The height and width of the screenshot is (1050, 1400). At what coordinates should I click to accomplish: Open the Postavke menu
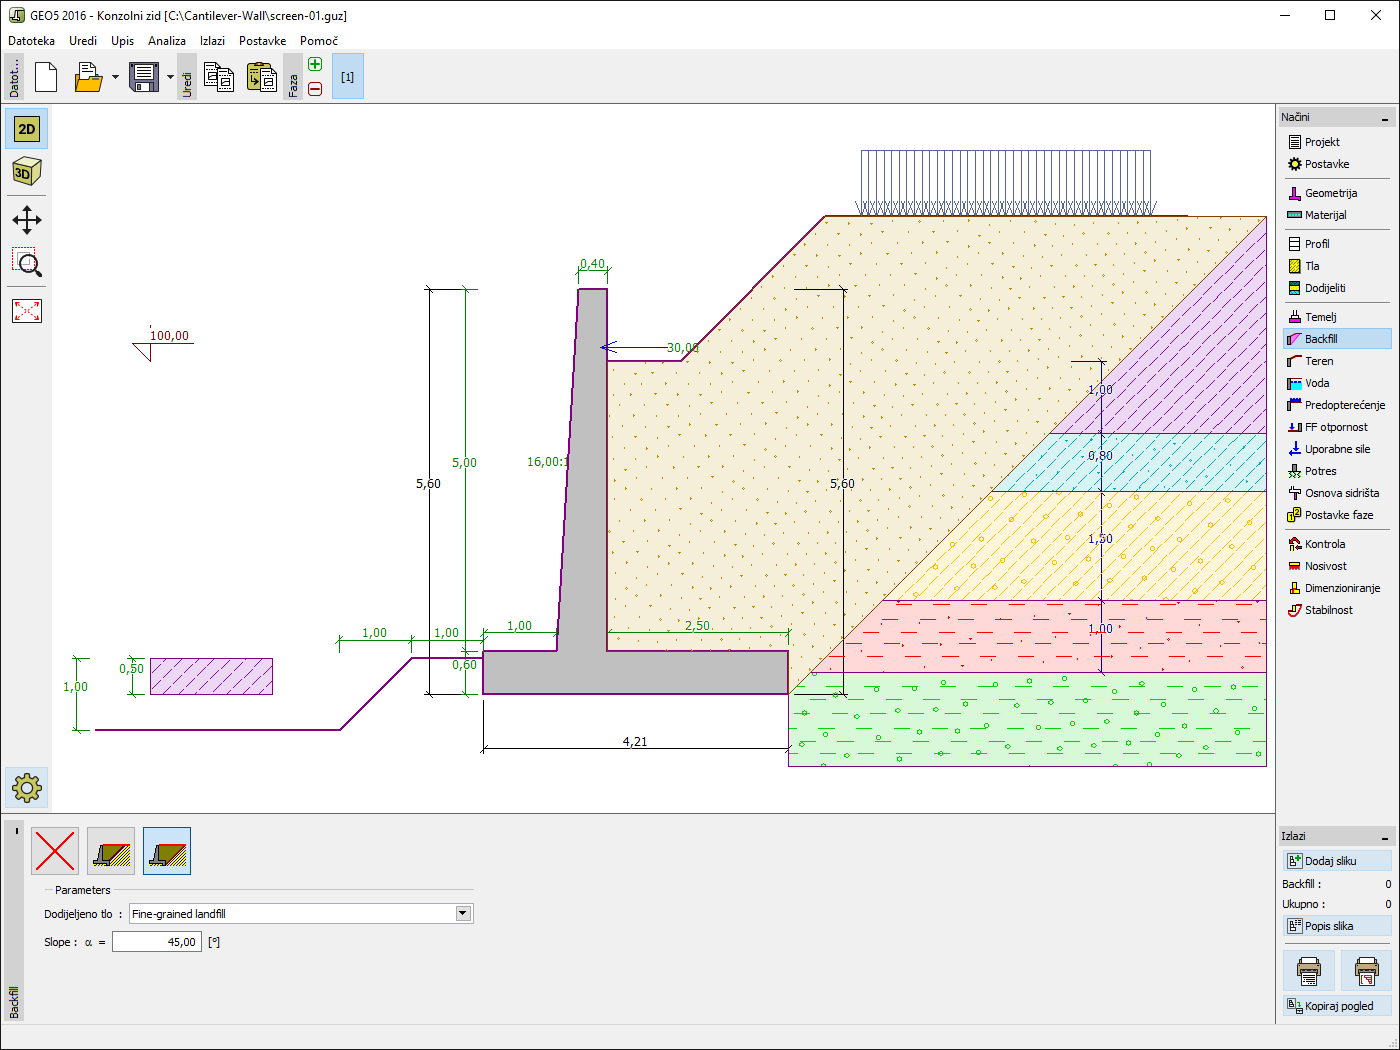coord(262,41)
